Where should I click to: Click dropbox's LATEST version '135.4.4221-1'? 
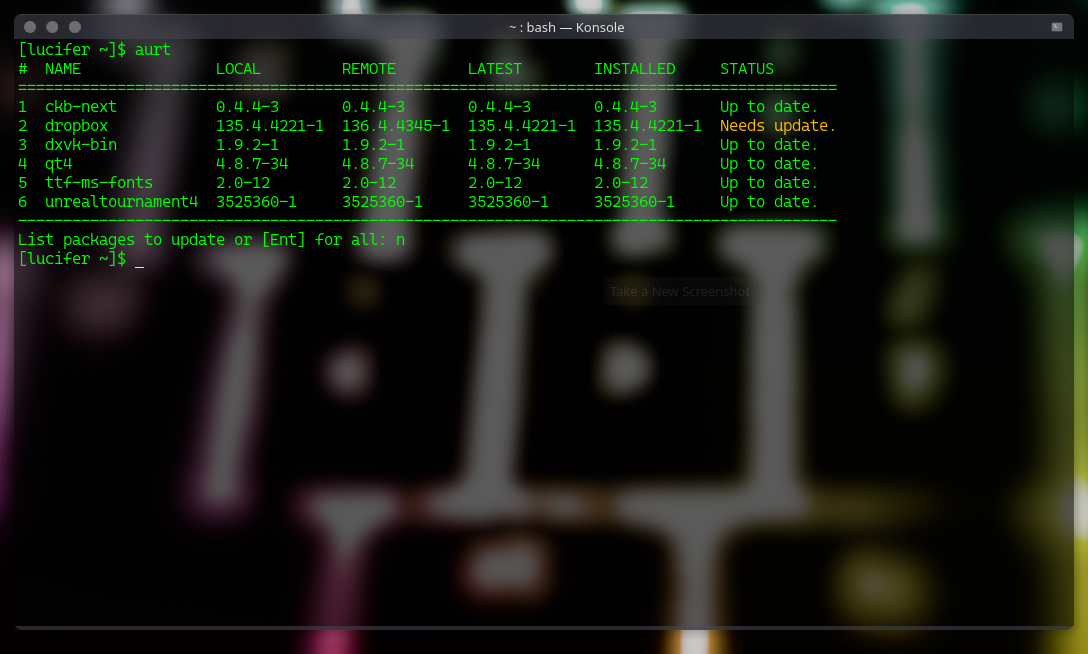coord(521,126)
